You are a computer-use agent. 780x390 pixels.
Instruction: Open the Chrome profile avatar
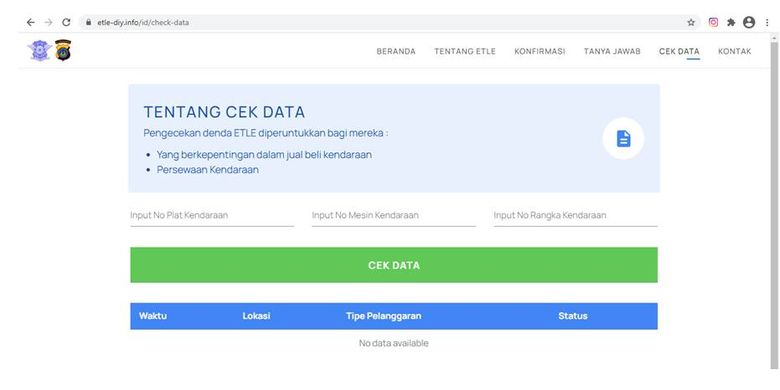click(749, 22)
